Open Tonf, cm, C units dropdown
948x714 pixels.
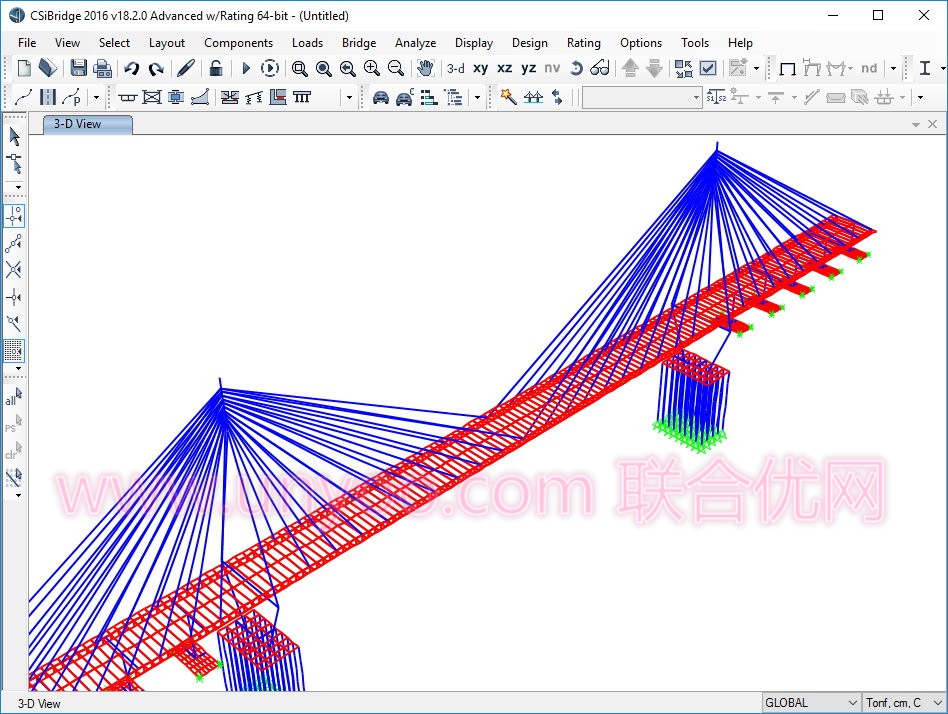pos(904,703)
